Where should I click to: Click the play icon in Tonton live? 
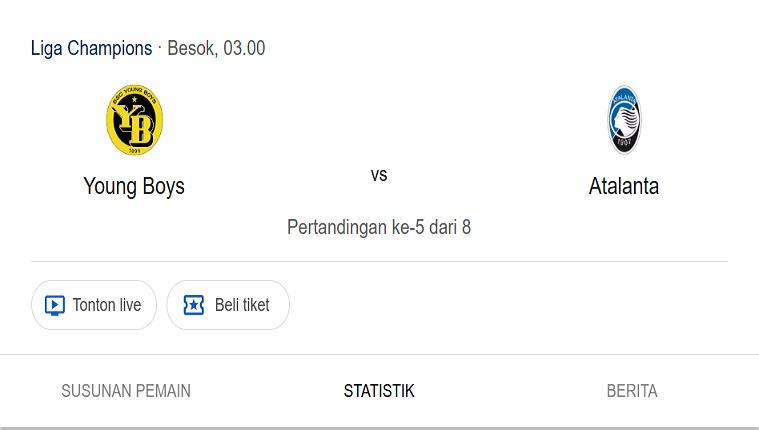55,305
